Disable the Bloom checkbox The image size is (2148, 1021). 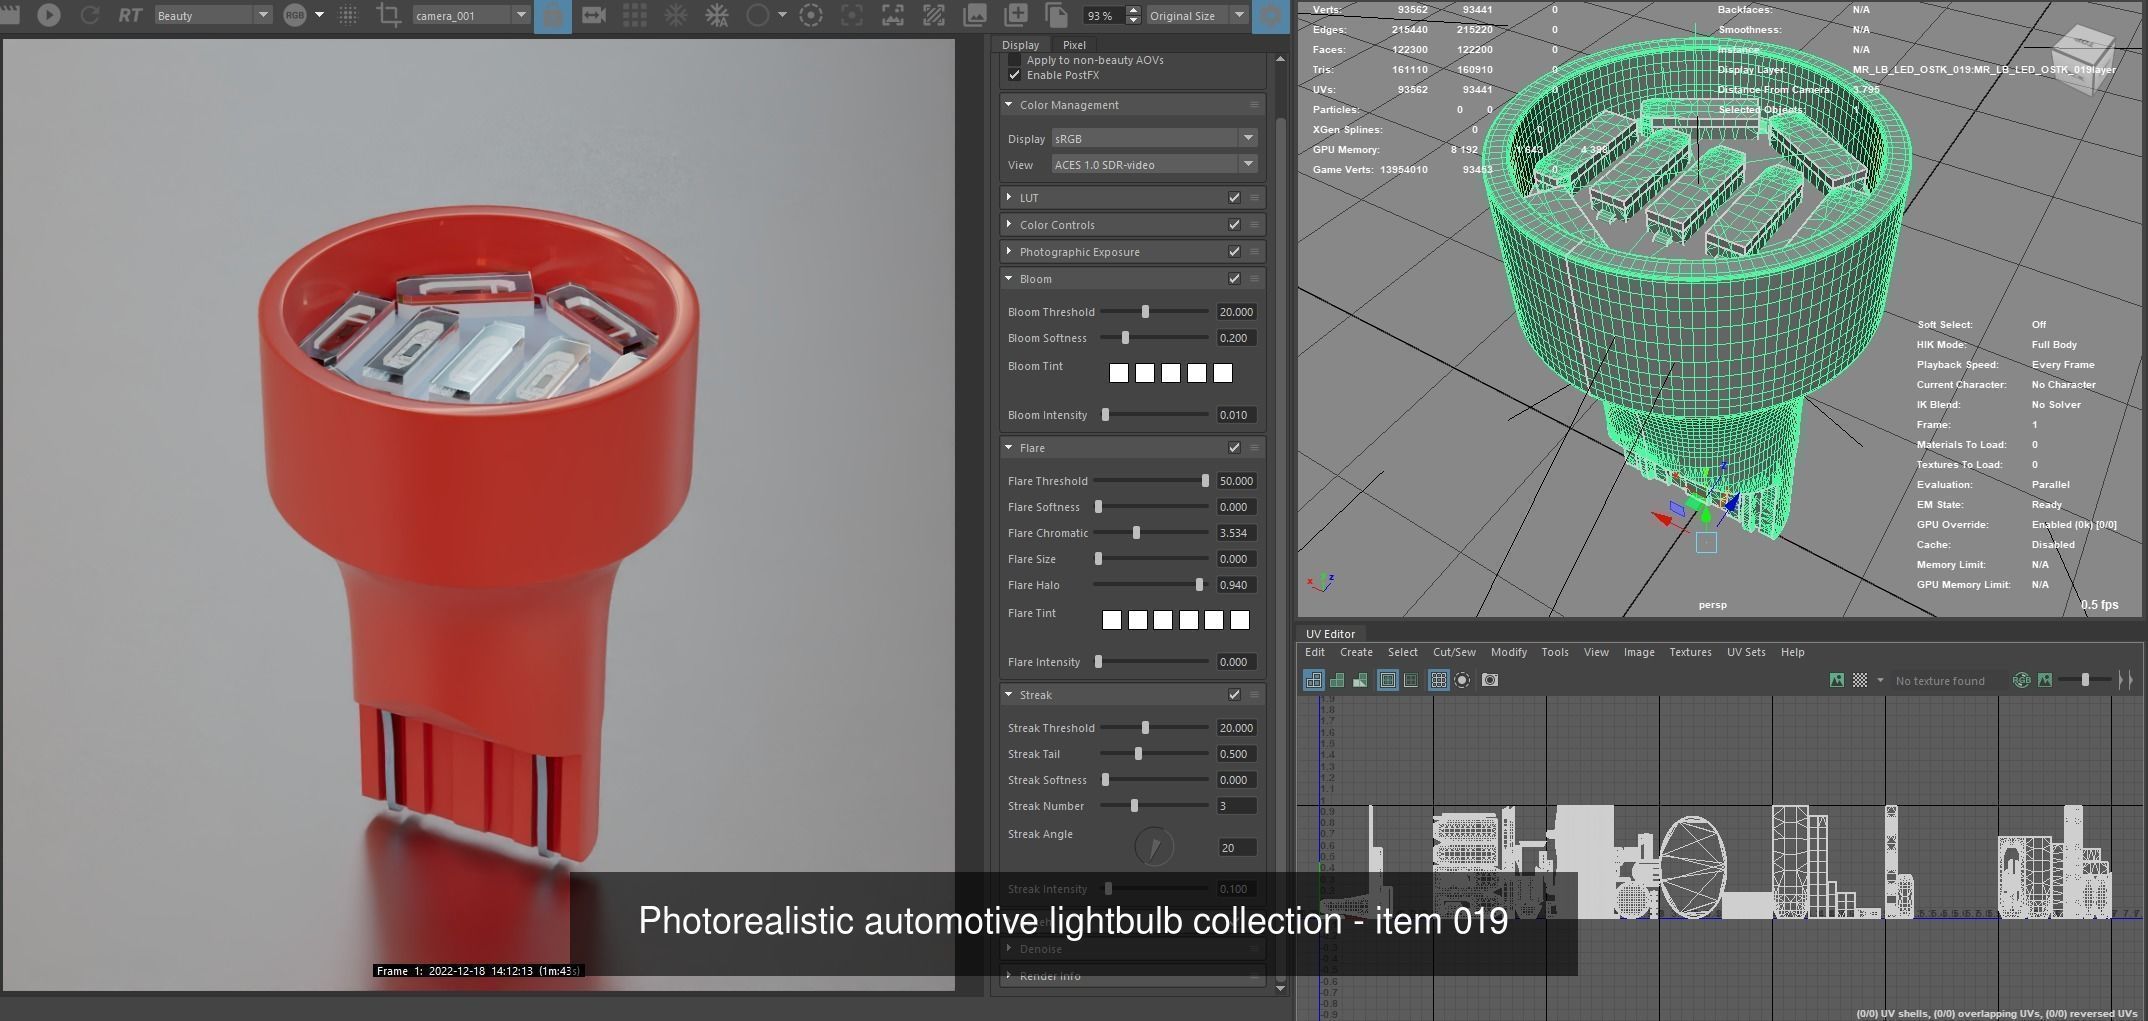[1234, 279]
